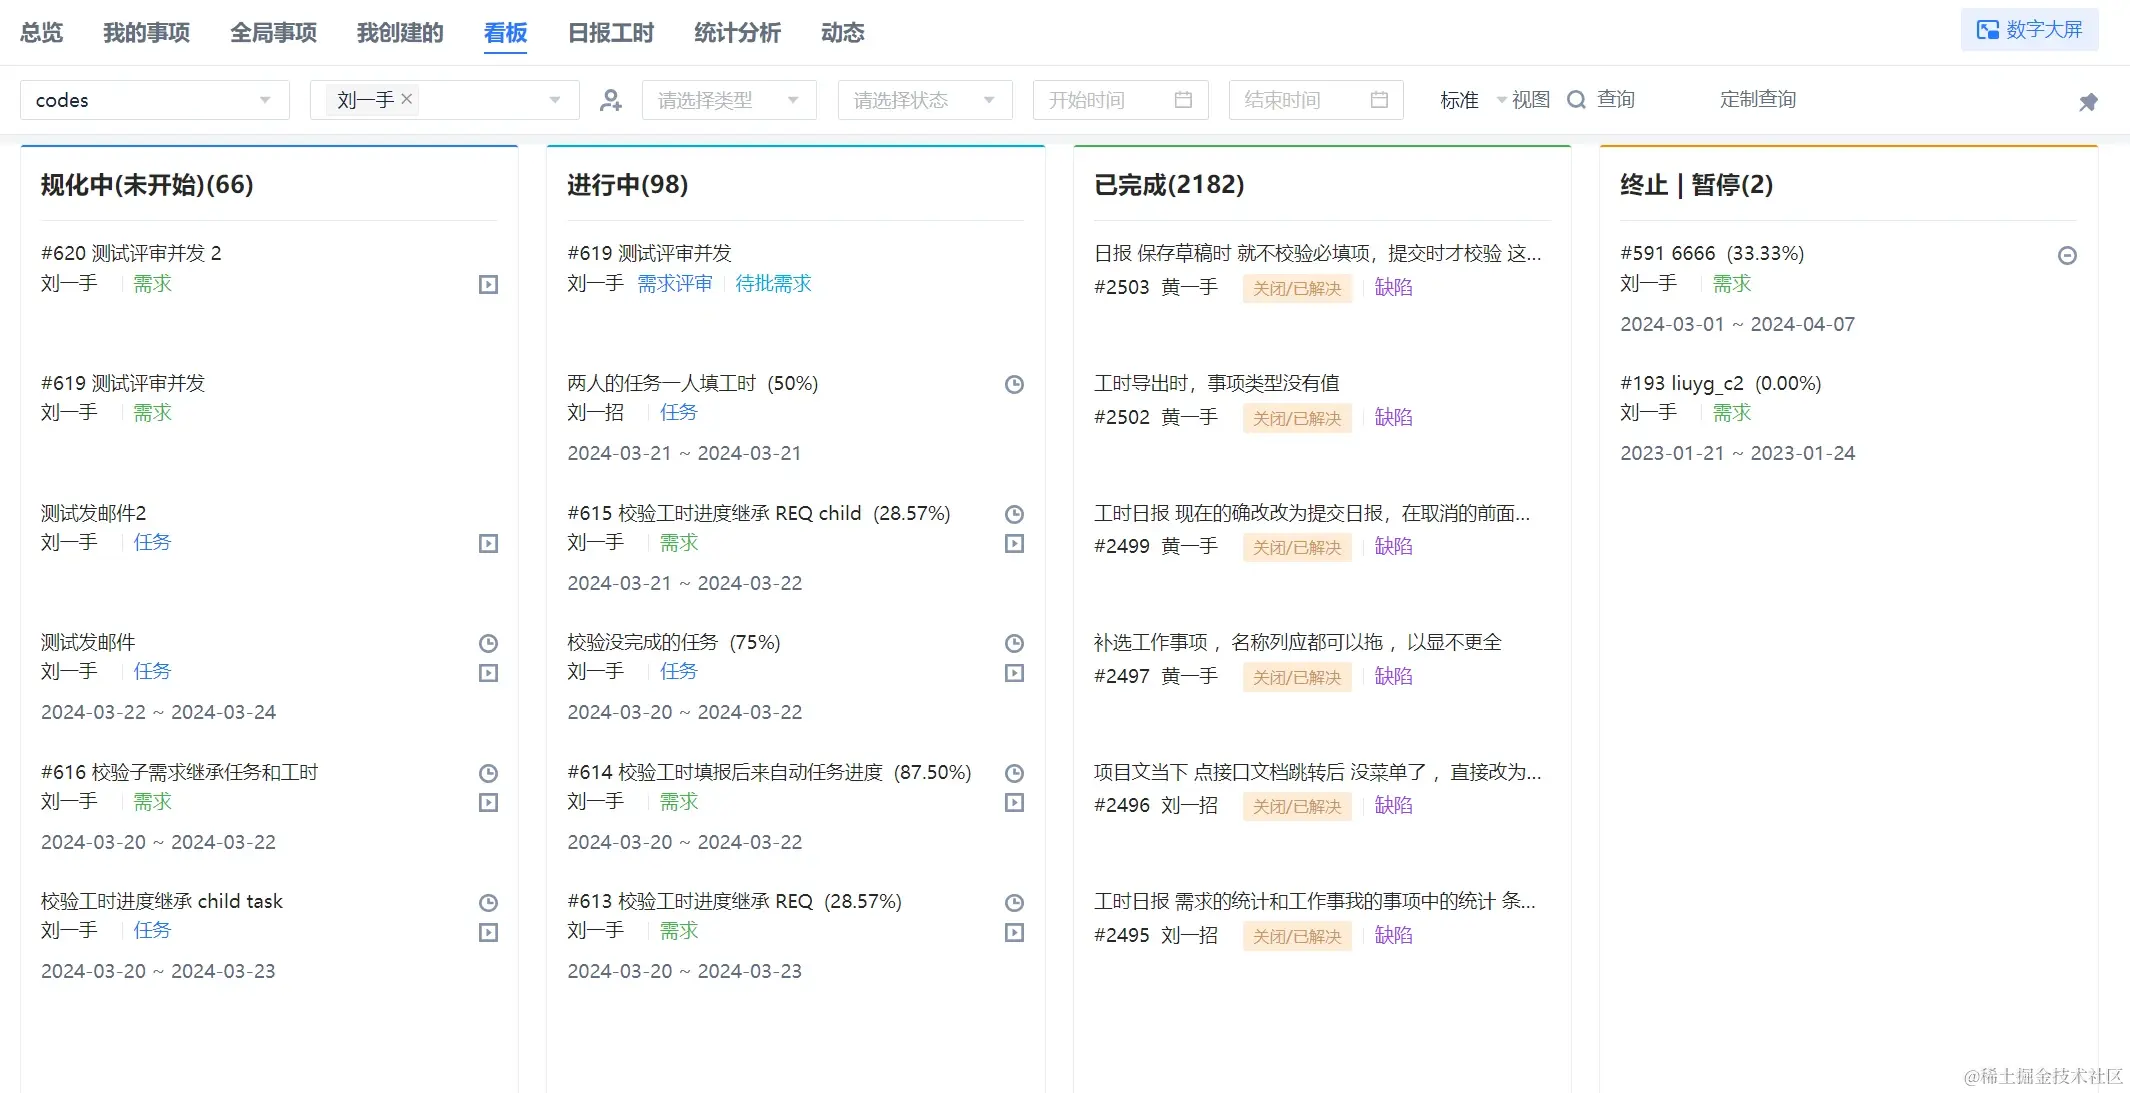The image size is (2130, 1093).
Task: Click the 定制查询 link
Action: coord(1757,99)
